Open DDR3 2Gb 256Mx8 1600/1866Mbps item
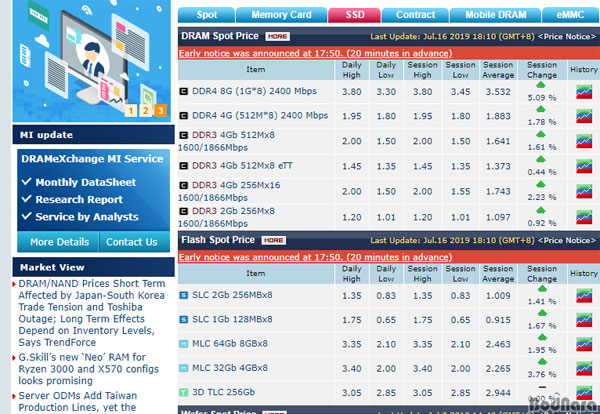The image size is (600, 414). click(227, 217)
